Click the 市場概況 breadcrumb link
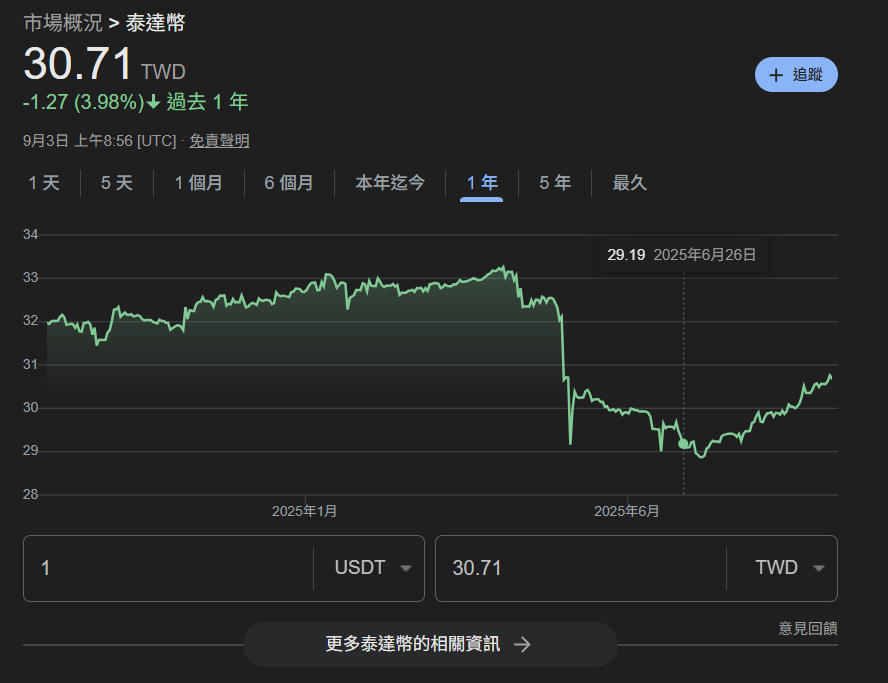Image resolution: width=888 pixels, height=683 pixels. [63, 23]
